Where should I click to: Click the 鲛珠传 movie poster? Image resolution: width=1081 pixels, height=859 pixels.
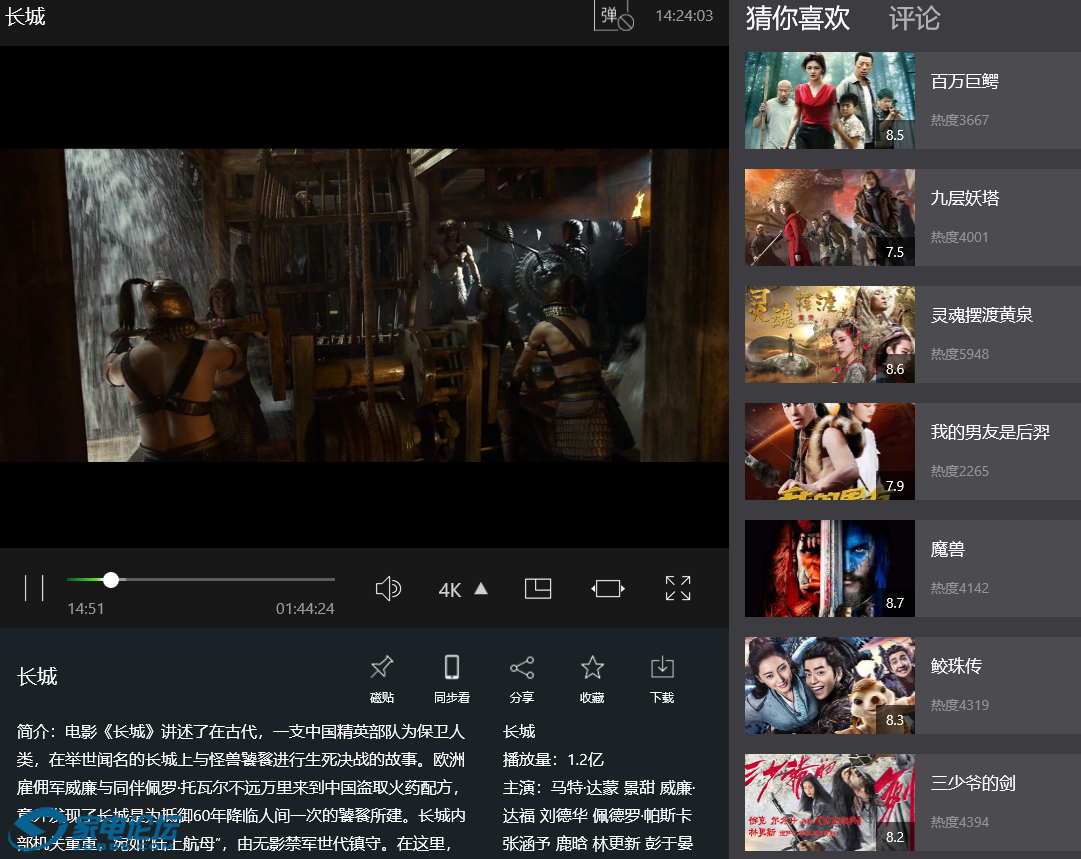pyautogui.click(x=829, y=686)
